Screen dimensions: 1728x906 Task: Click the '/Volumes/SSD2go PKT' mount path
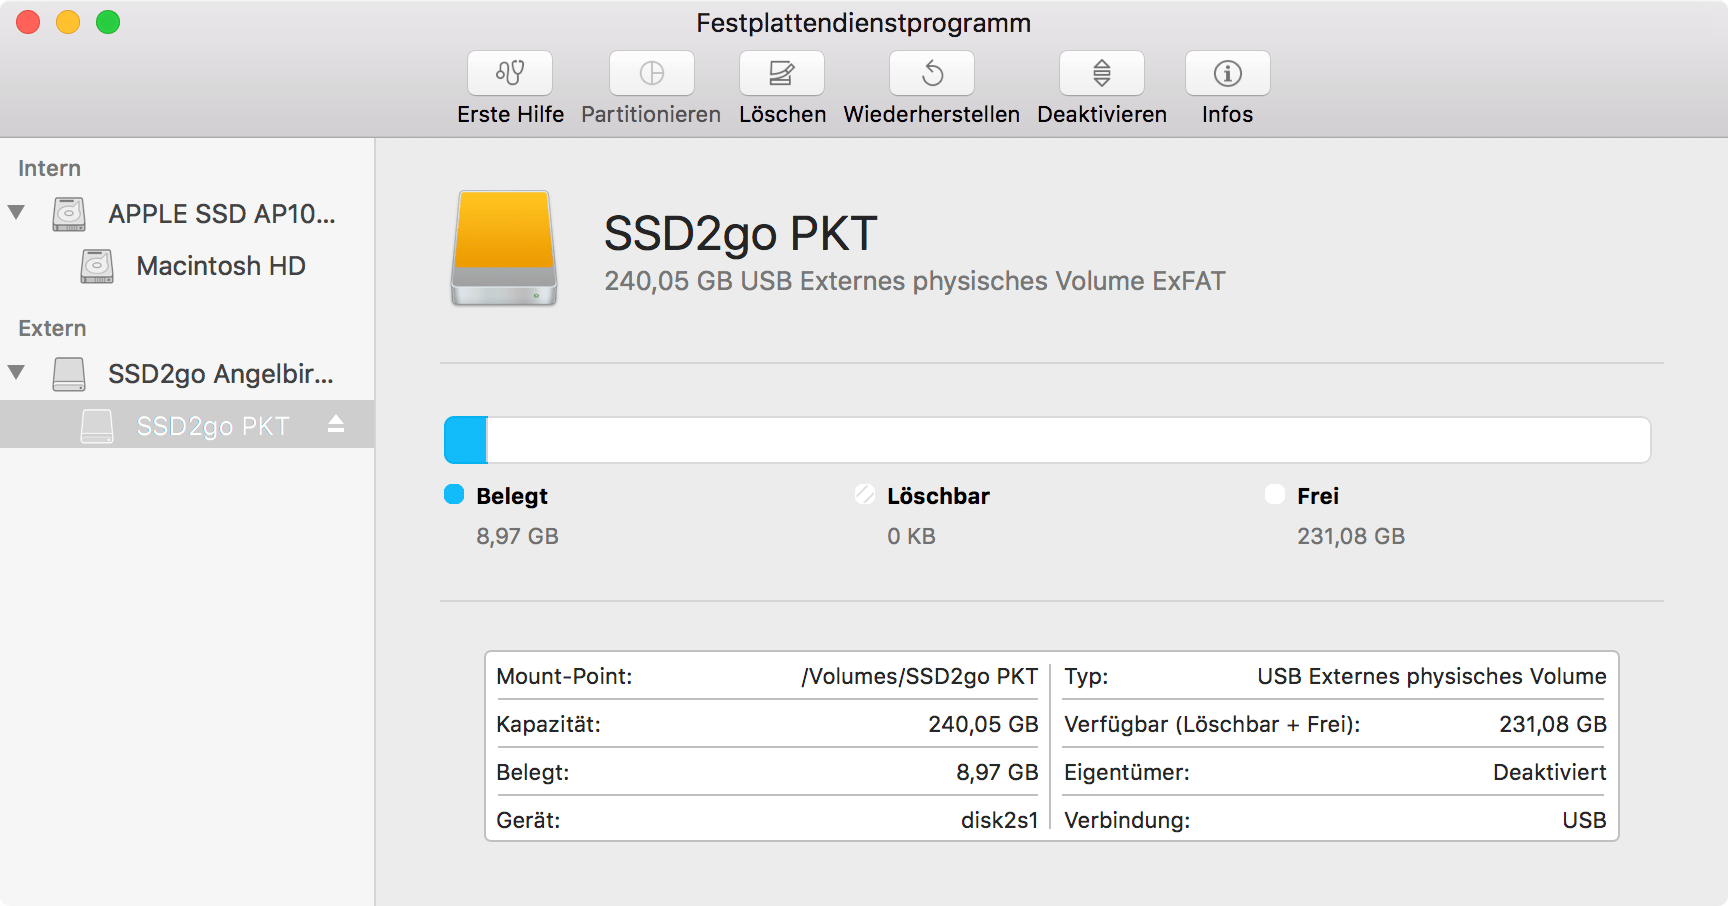920,676
